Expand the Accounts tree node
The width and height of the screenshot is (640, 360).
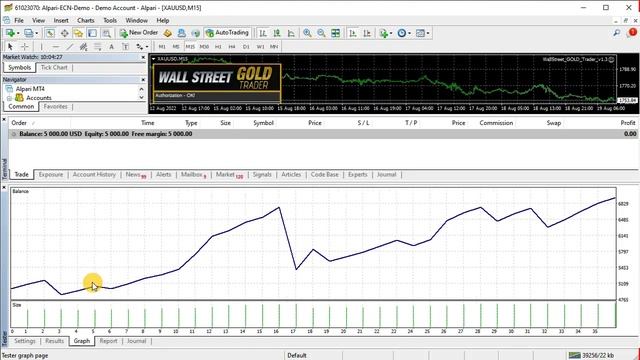tap(9, 98)
